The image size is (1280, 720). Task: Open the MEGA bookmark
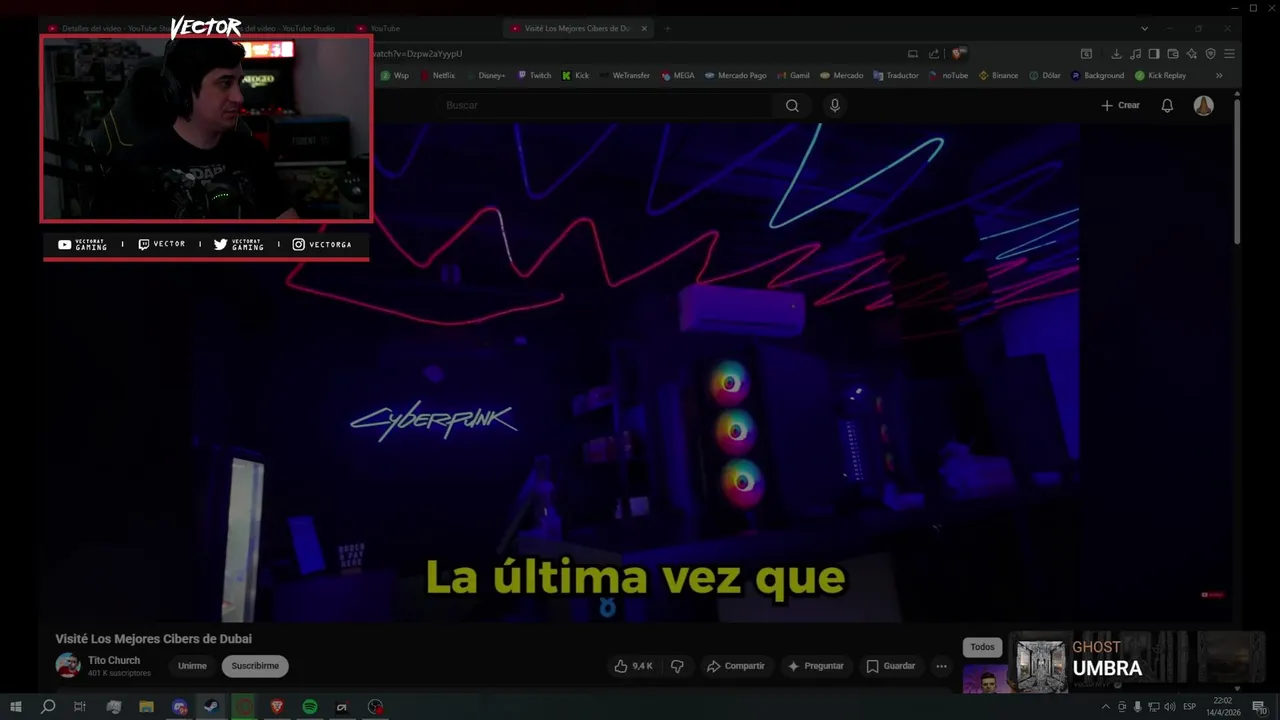678,75
